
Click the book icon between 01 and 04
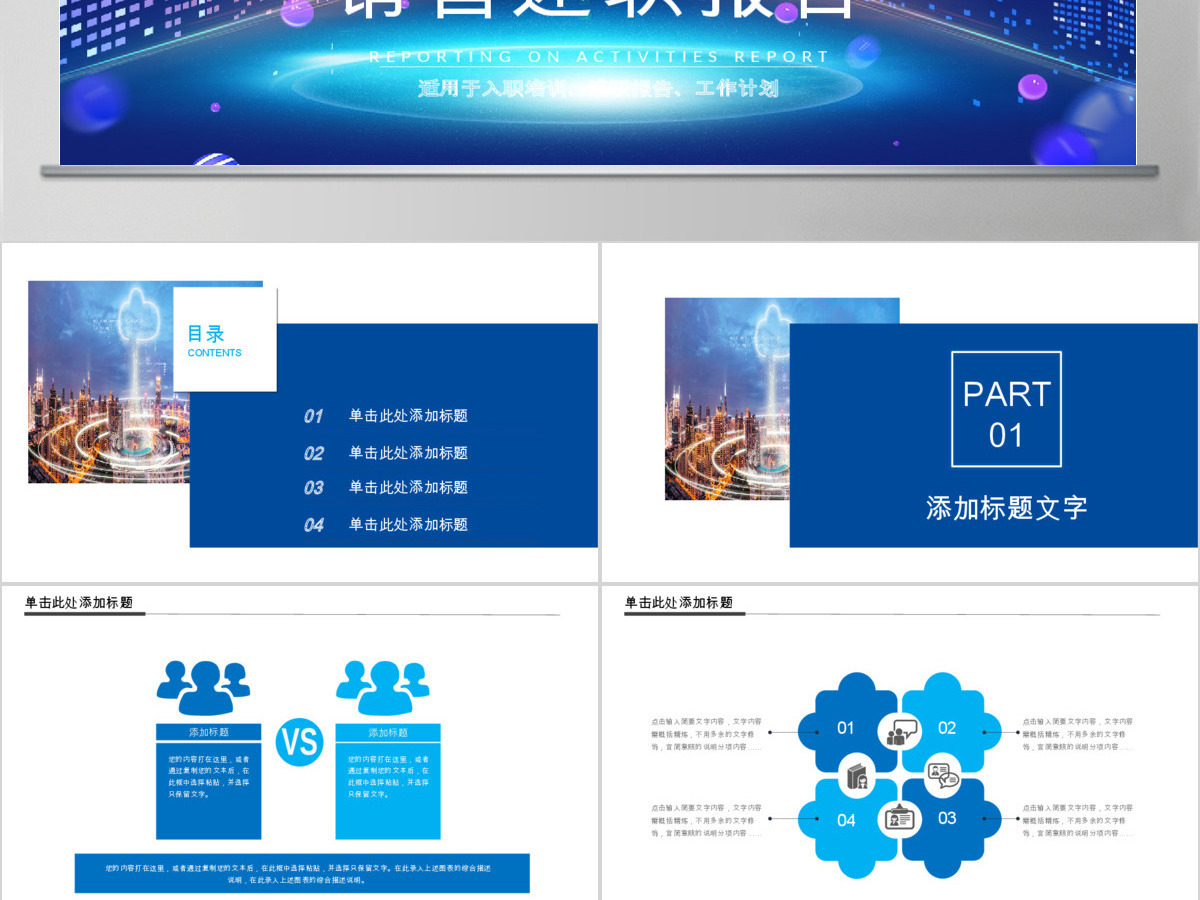click(x=856, y=777)
